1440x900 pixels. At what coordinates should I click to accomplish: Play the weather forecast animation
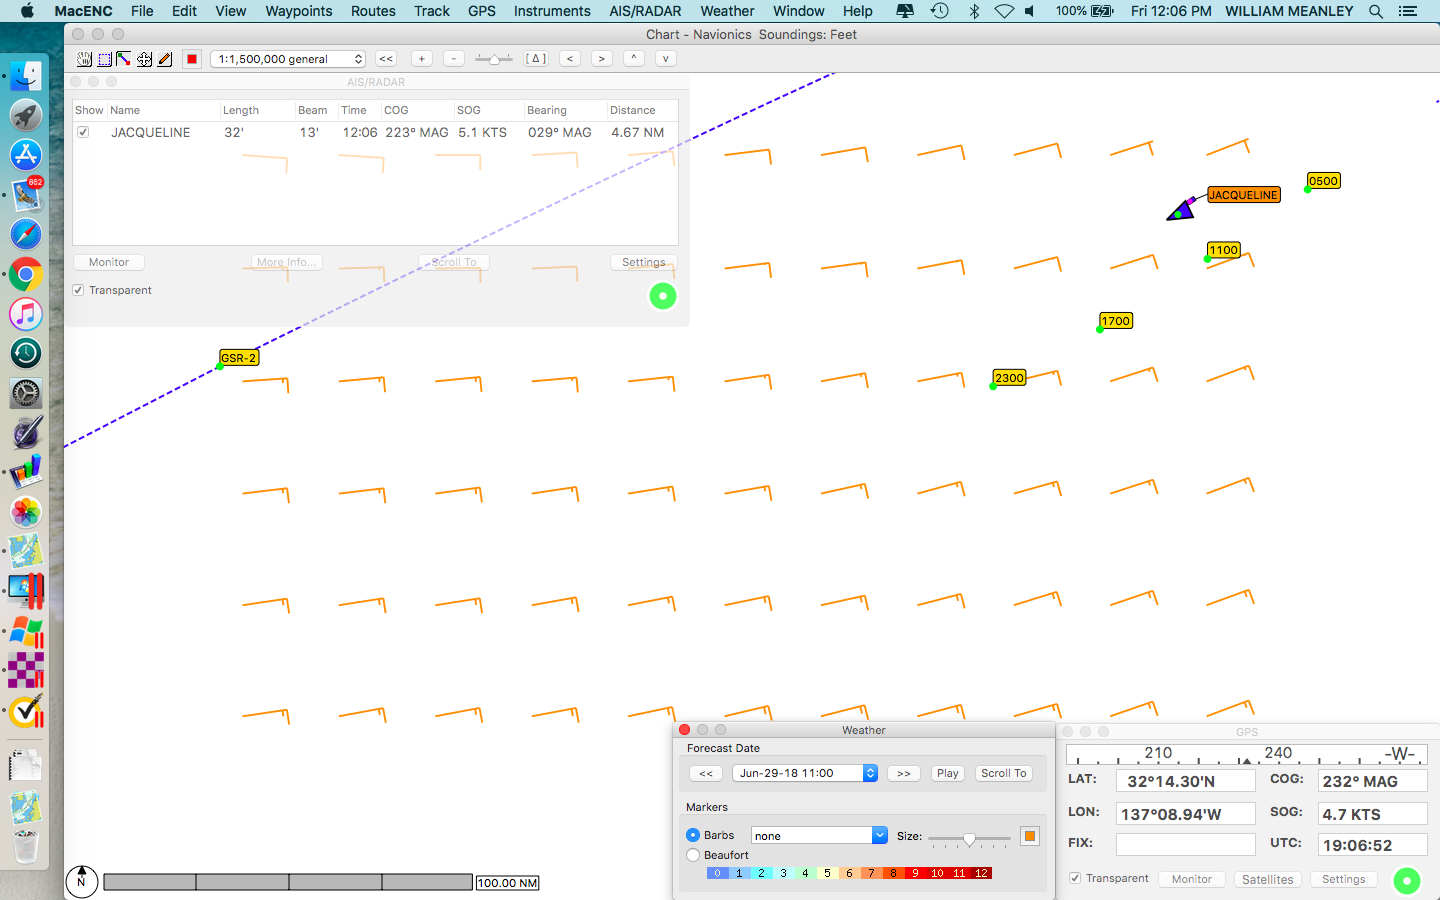[x=948, y=773]
